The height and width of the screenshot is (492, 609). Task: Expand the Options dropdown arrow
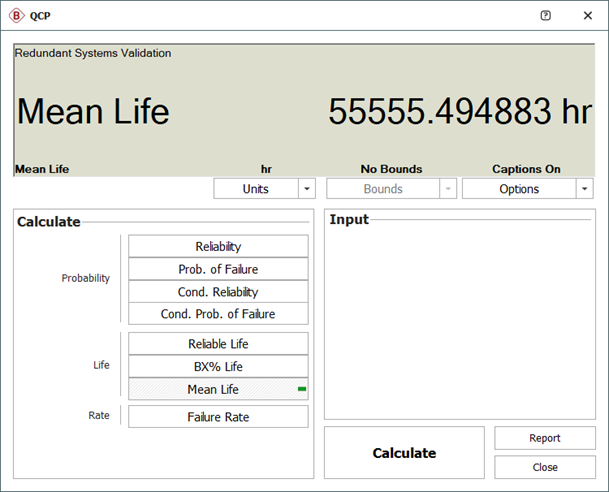(x=584, y=189)
